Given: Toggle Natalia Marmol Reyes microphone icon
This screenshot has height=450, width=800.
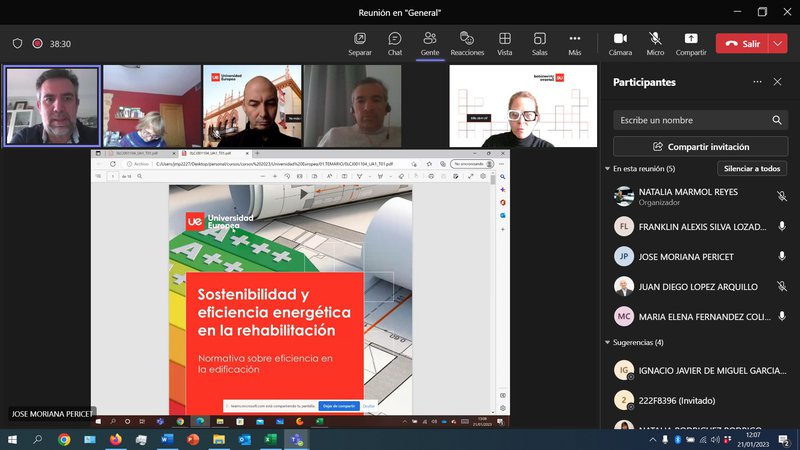Looking at the screenshot, I should pos(782,196).
